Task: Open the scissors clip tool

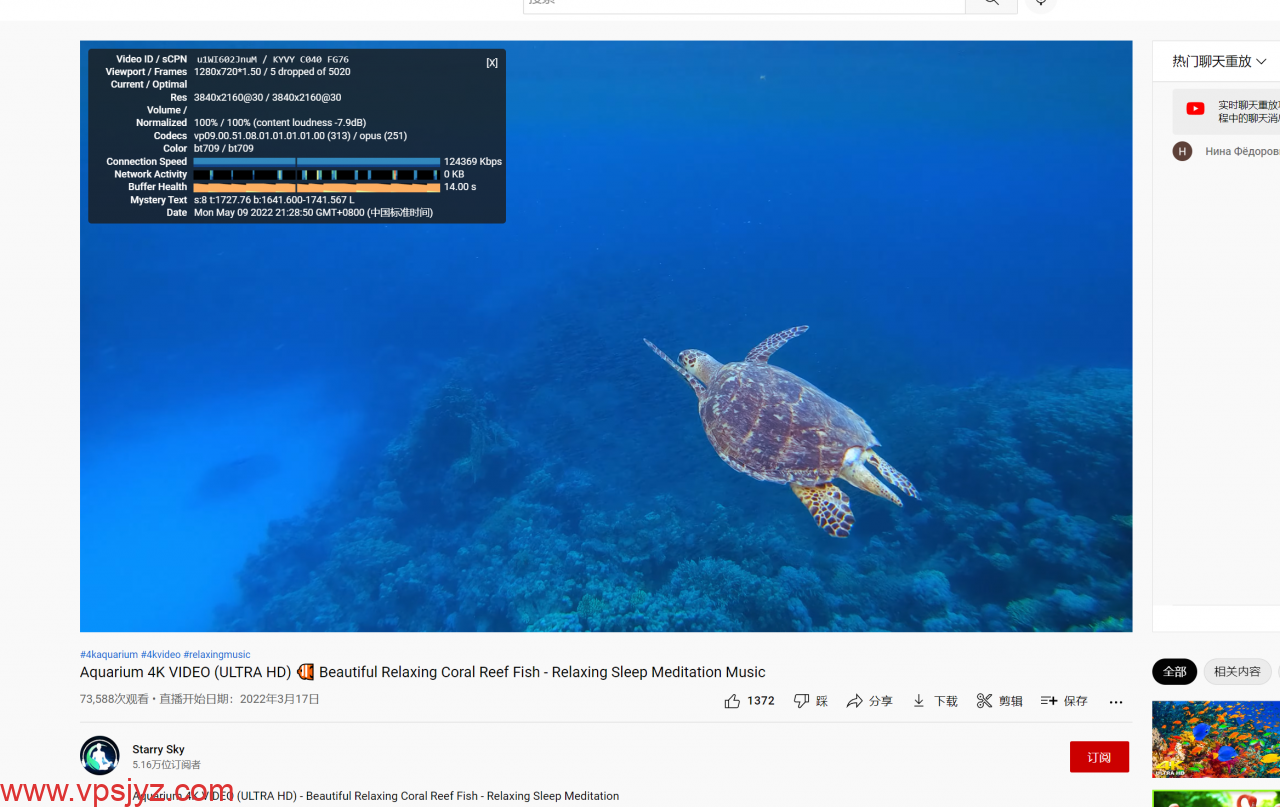Action: (x=985, y=701)
